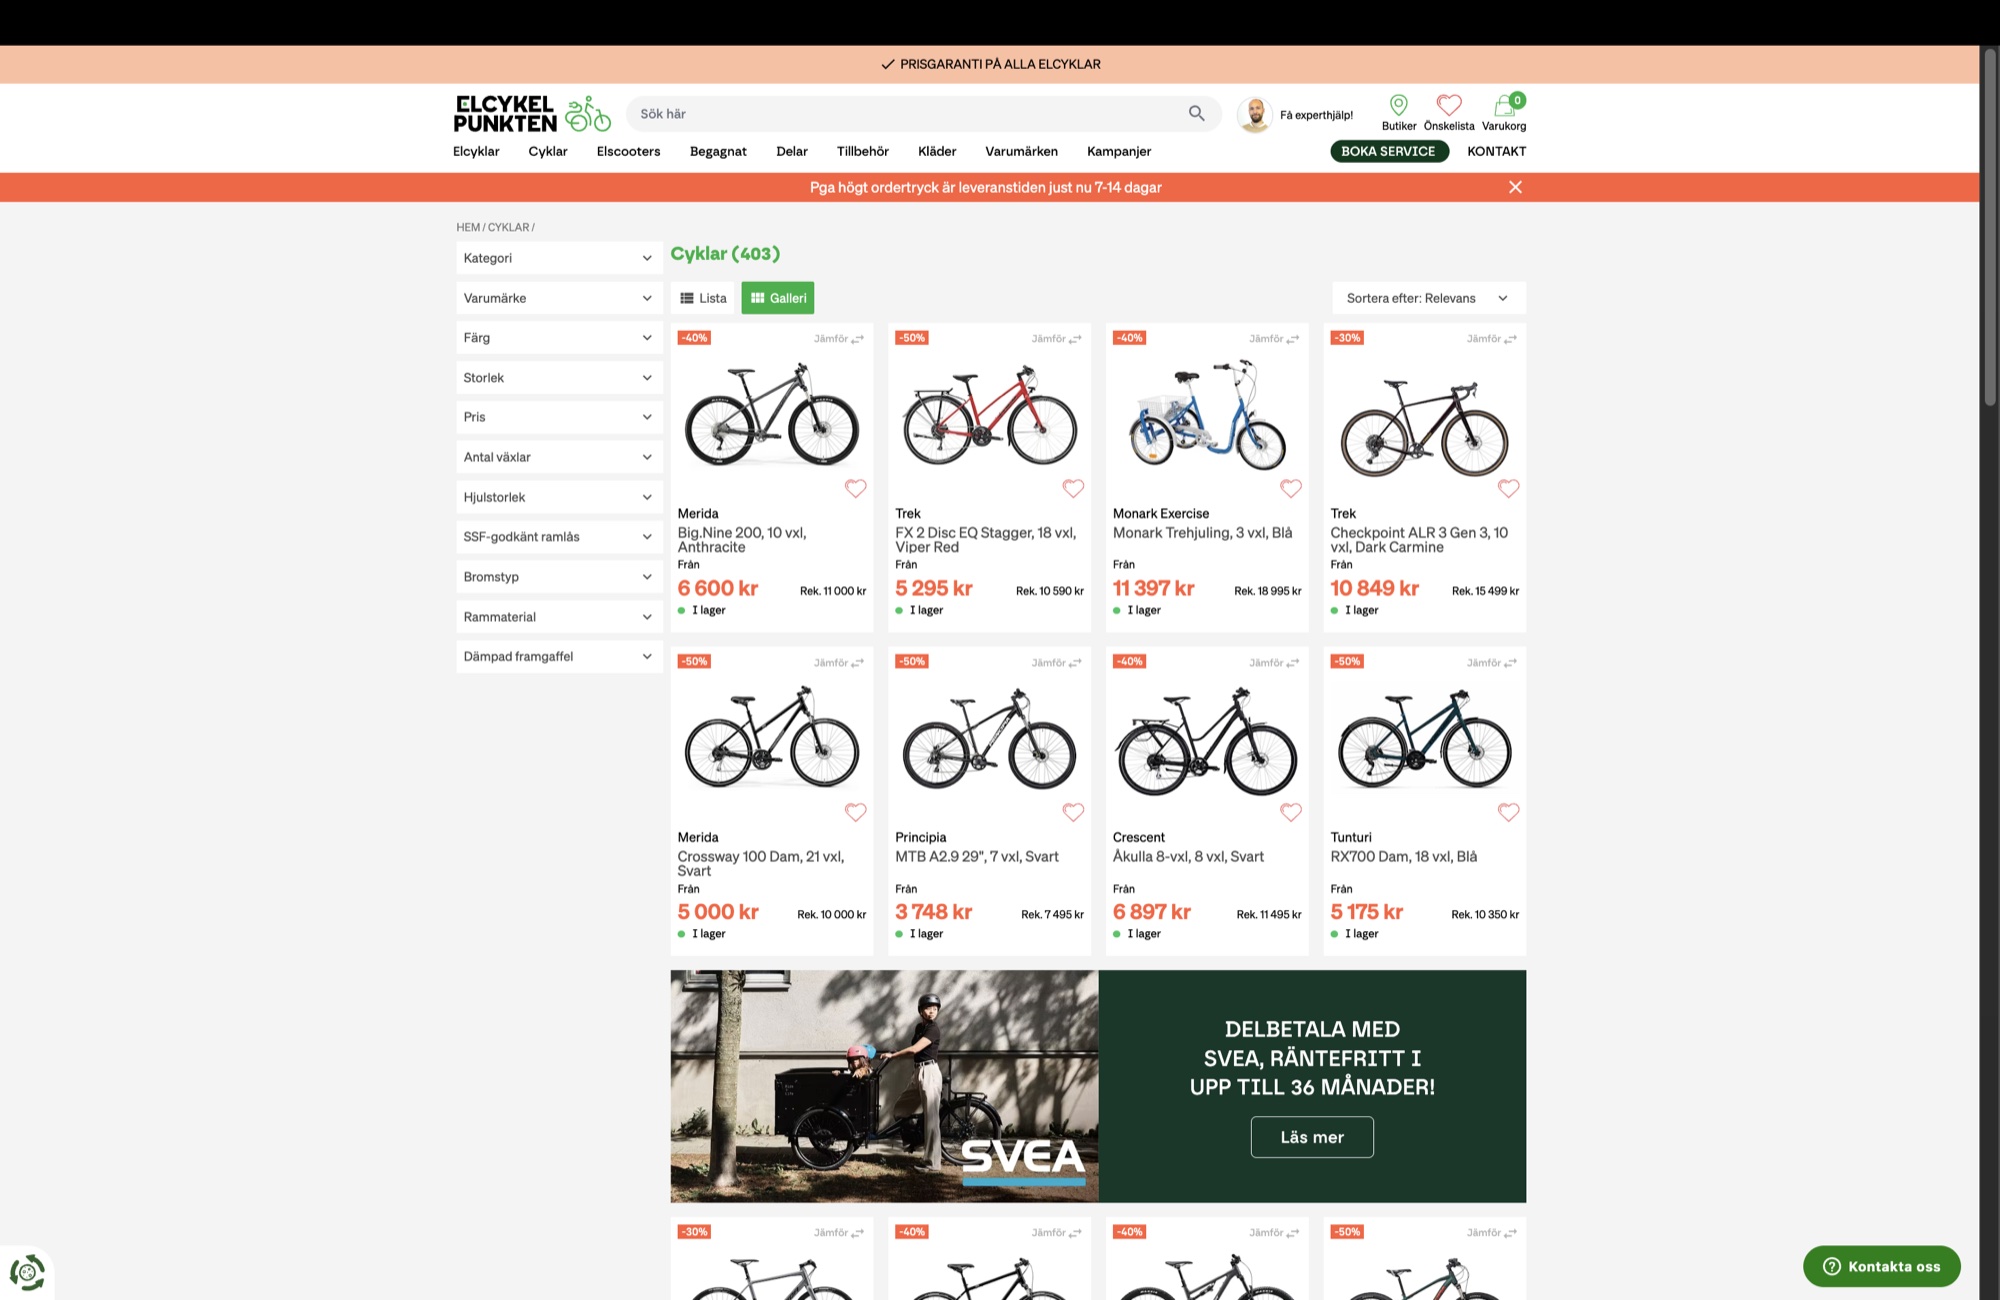
Task: Open the Cyklar menu
Action: click(x=548, y=151)
